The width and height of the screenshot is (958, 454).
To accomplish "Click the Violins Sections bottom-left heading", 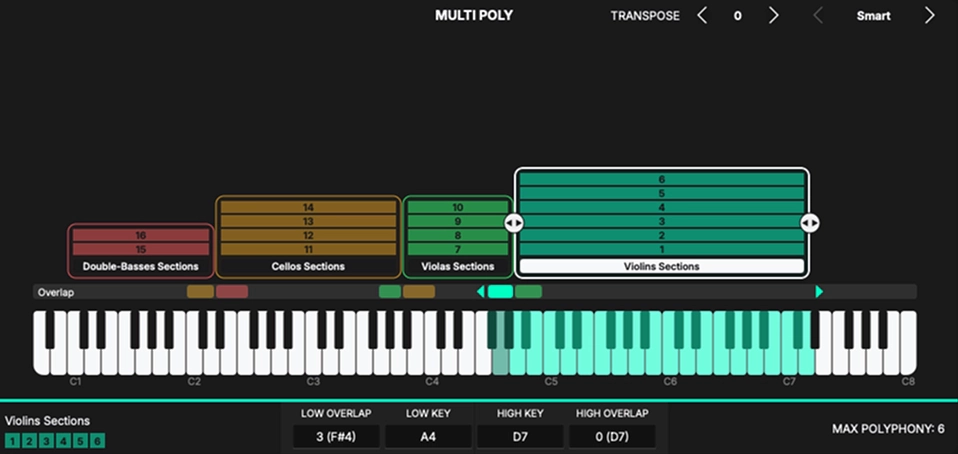I will pyautogui.click(x=47, y=420).
